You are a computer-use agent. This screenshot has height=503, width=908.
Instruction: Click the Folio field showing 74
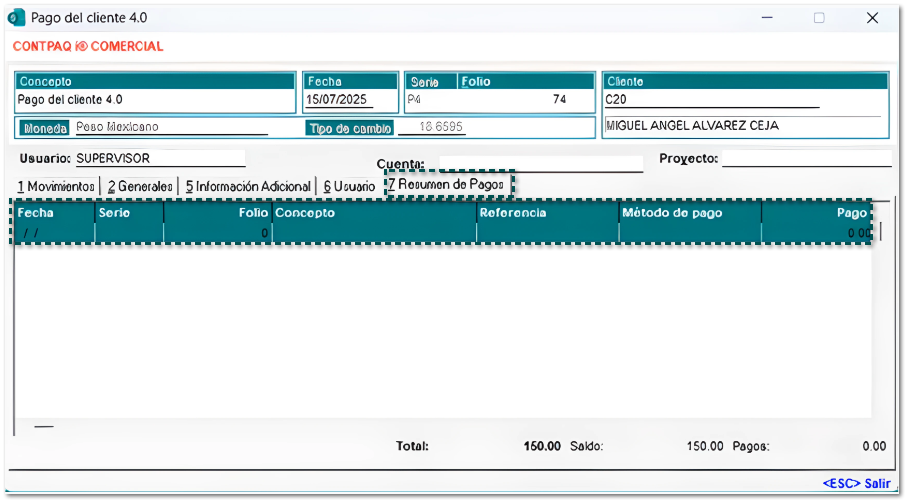(x=526, y=99)
